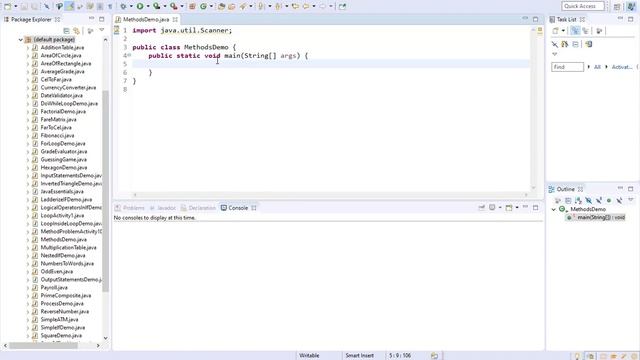640x360 pixels.
Task: Collapse the default package tree node
Action: (20, 40)
